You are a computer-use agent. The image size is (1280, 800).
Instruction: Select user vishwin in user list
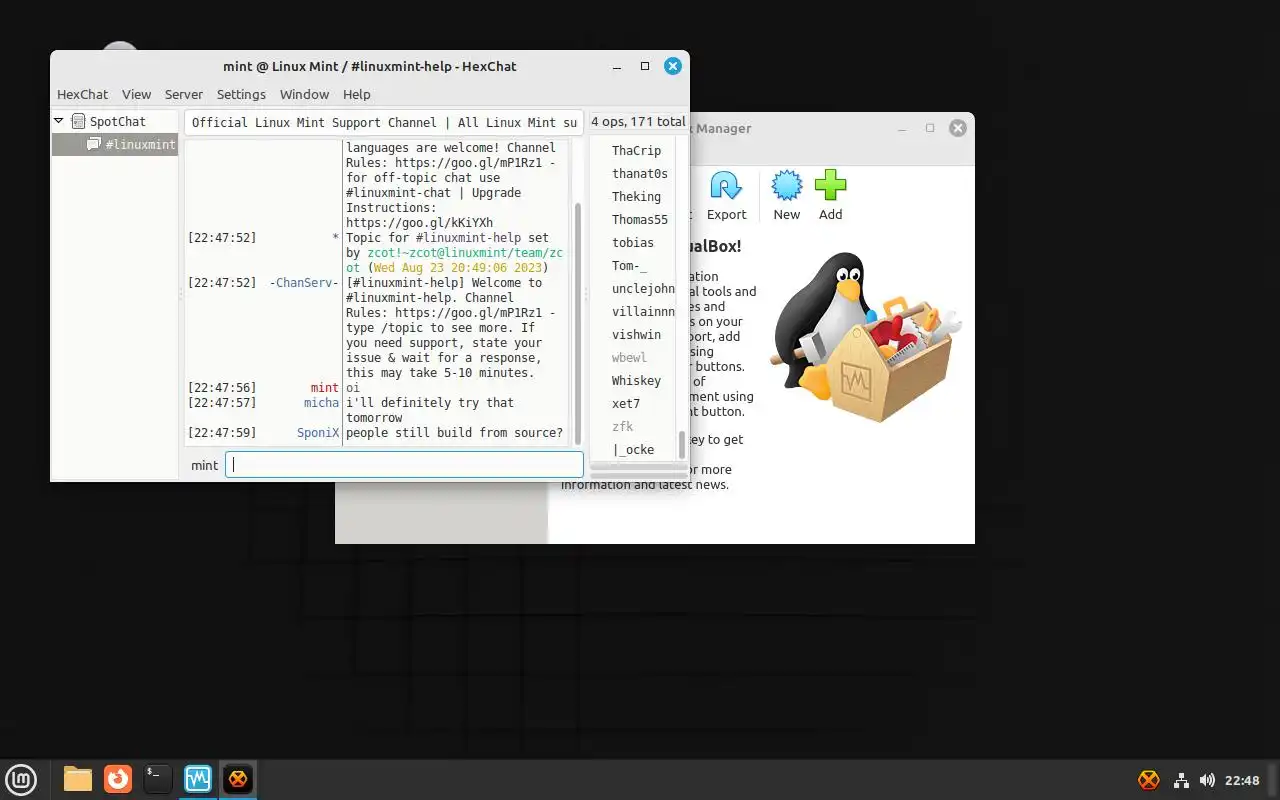[x=636, y=334]
